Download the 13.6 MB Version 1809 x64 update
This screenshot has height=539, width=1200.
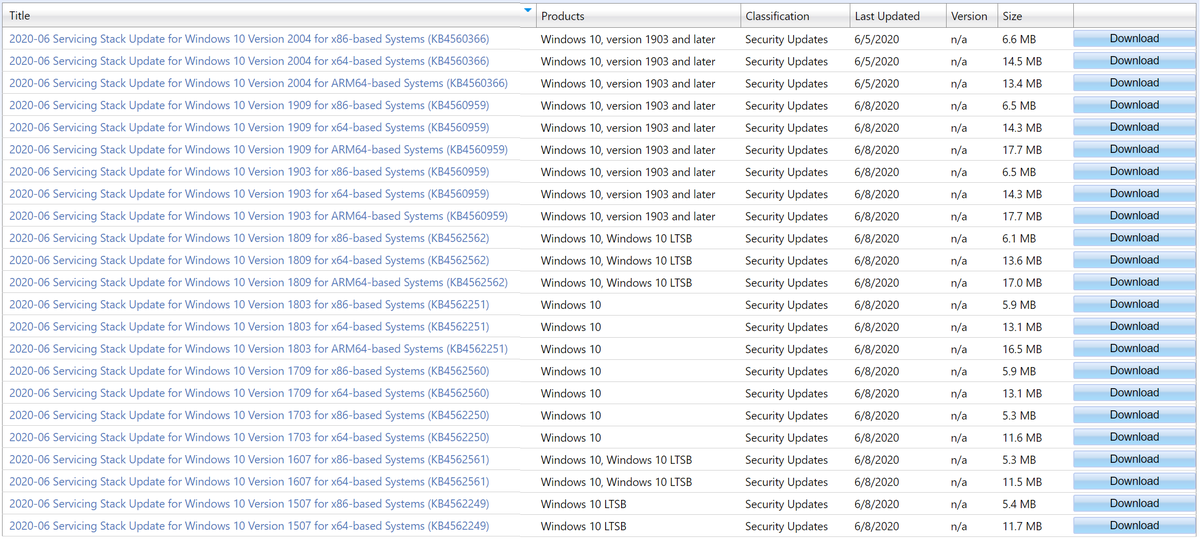[x=1134, y=260]
